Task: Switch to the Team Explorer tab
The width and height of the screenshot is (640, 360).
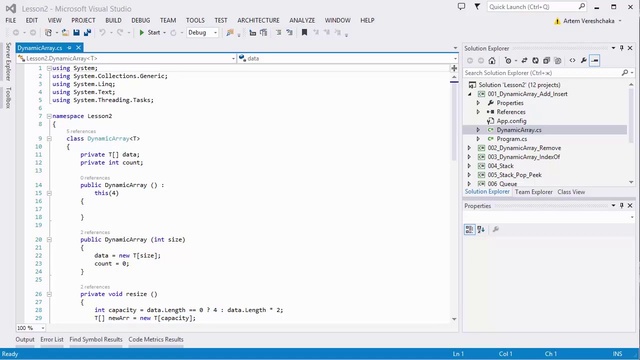Action: point(533,192)
